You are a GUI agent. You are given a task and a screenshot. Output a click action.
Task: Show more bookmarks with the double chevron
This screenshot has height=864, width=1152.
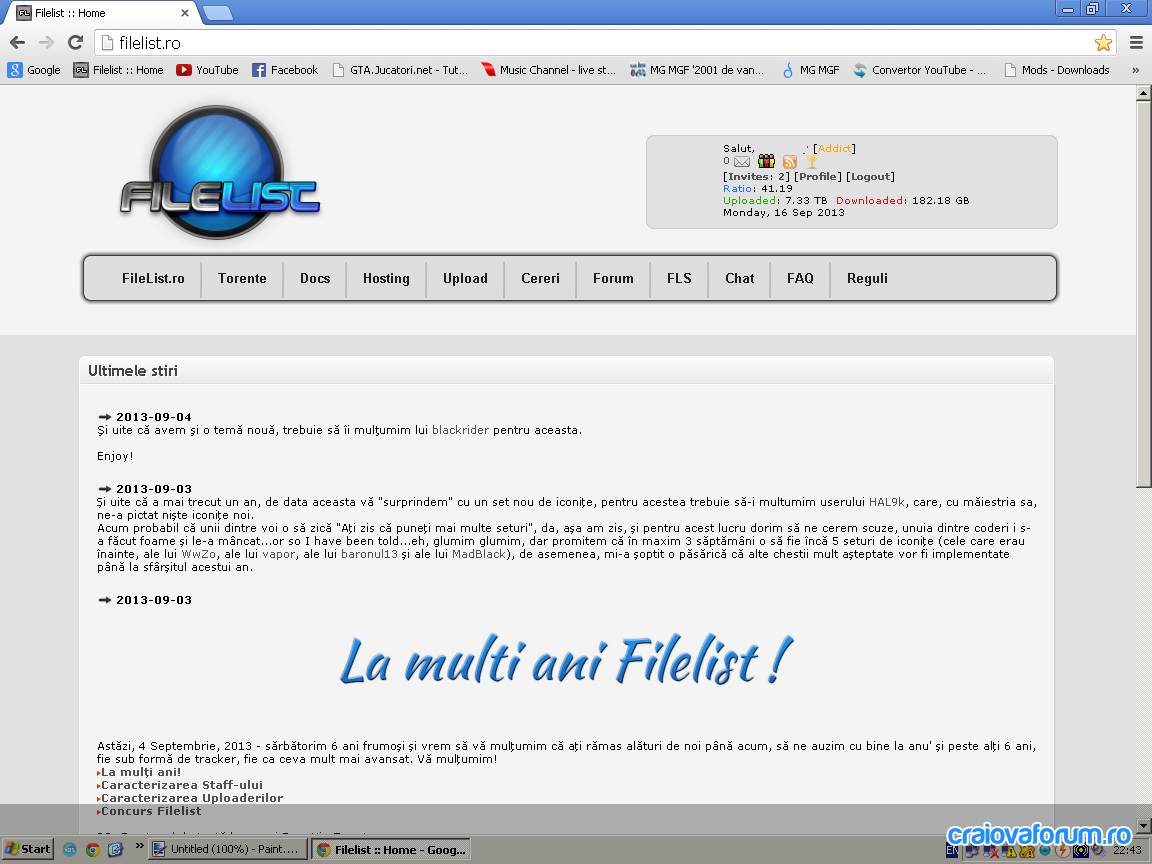tap(1135, 70)
